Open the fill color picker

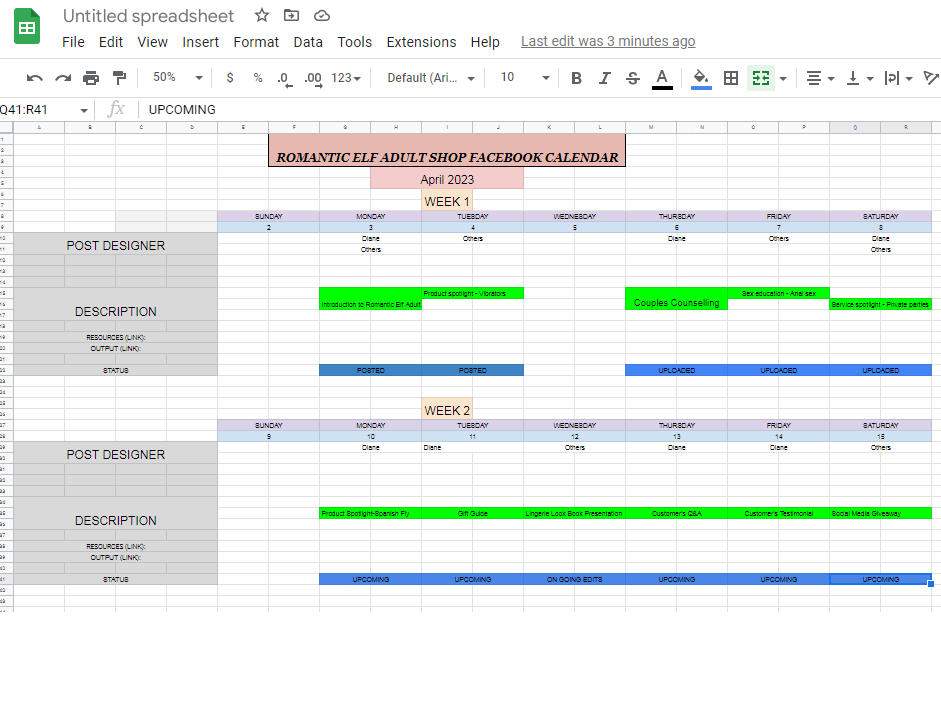coord(701,79)
